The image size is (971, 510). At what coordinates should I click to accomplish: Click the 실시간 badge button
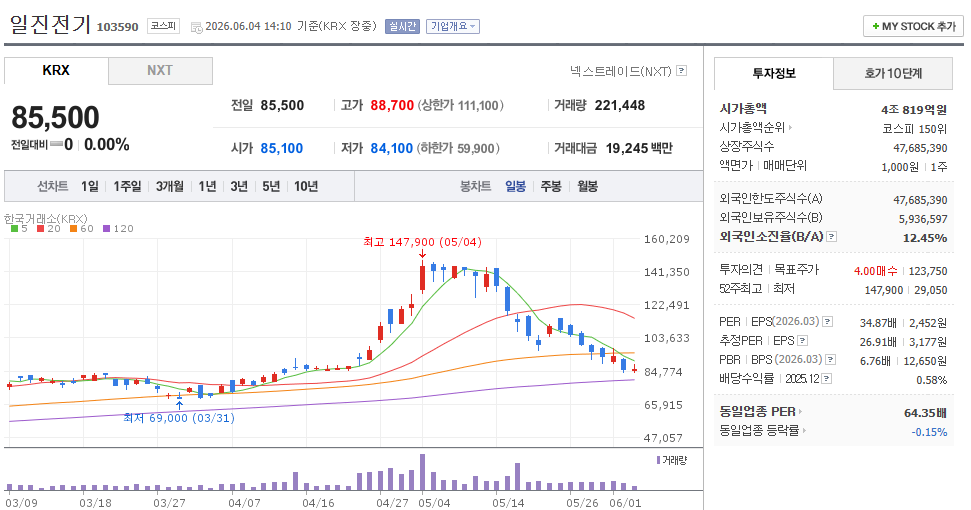[403, 27]
